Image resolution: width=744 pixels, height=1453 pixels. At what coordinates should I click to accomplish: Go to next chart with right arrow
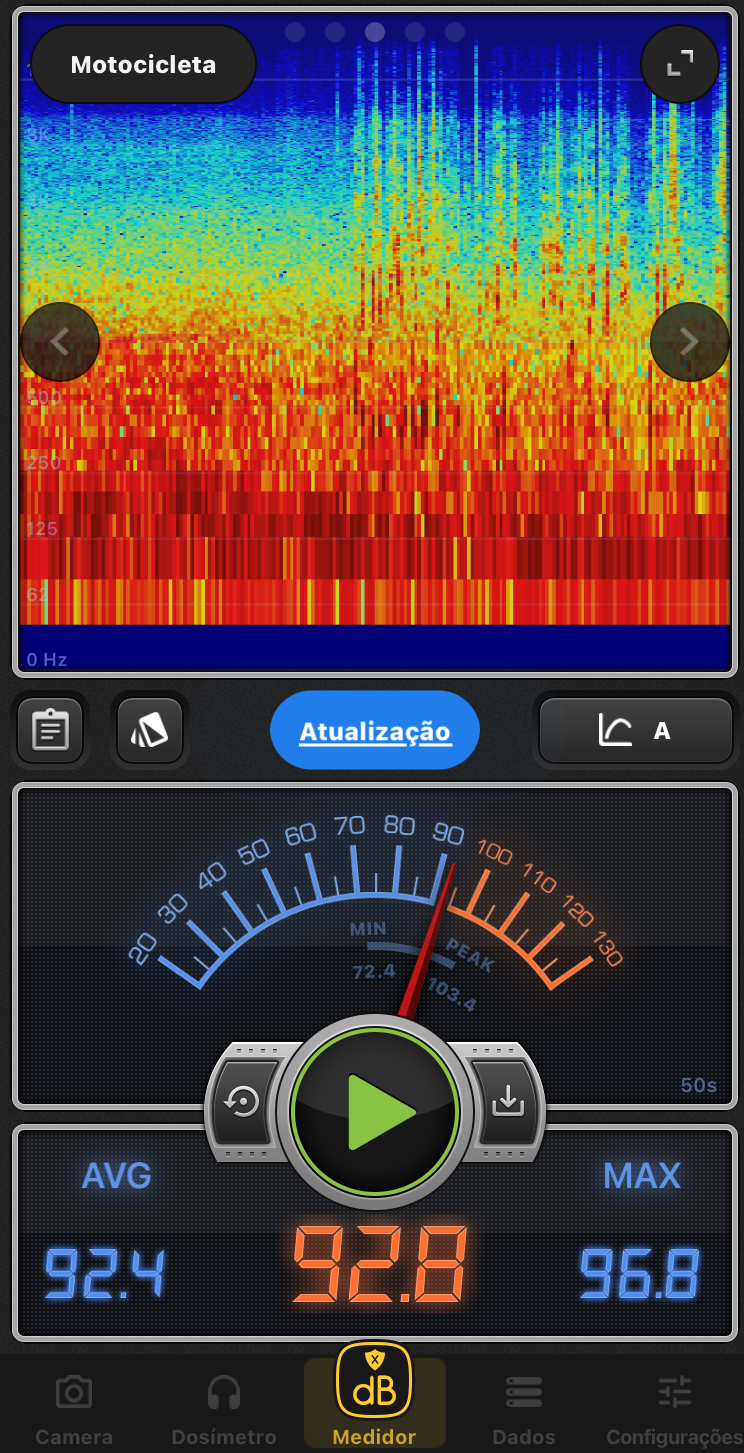[689, 342]
